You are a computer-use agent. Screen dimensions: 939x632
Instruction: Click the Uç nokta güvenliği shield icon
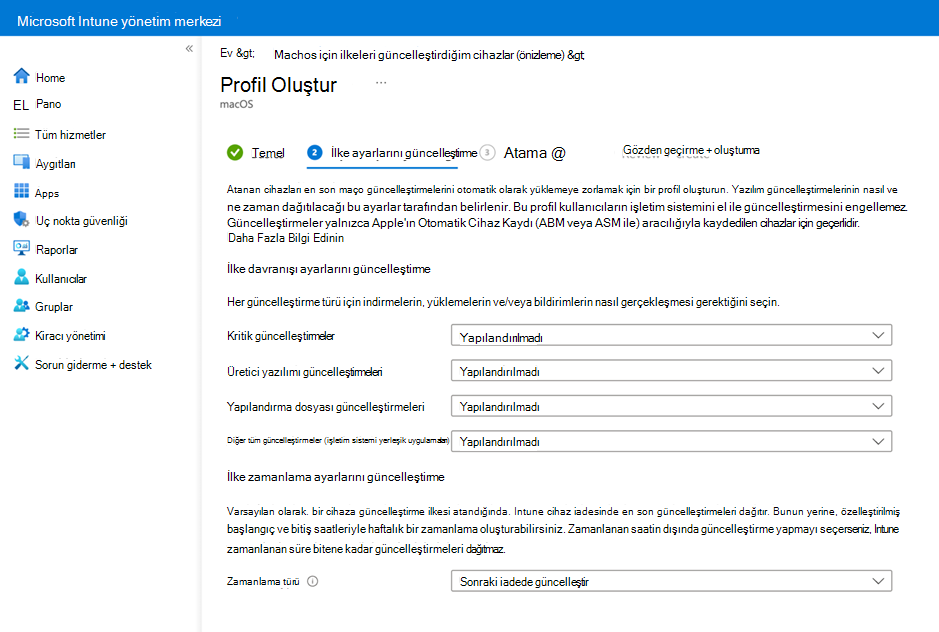(x=22, y=219)
